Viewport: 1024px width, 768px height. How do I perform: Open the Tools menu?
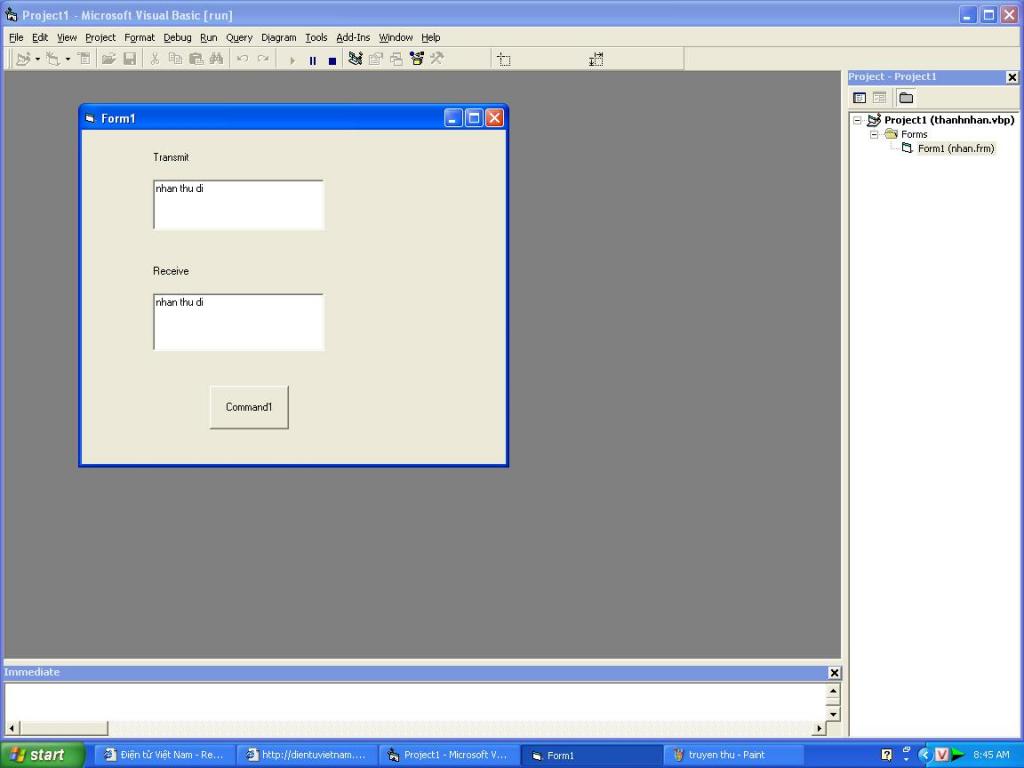(x=316, y=38)
